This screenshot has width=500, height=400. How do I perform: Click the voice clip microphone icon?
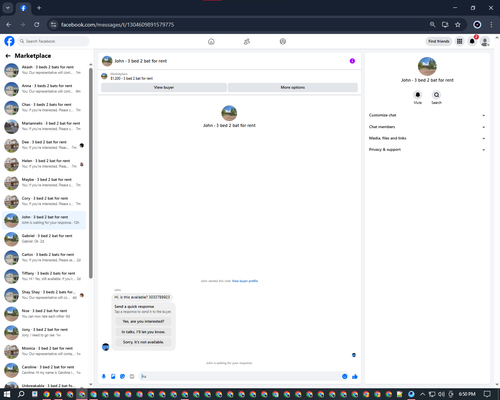tap(104, 376)
